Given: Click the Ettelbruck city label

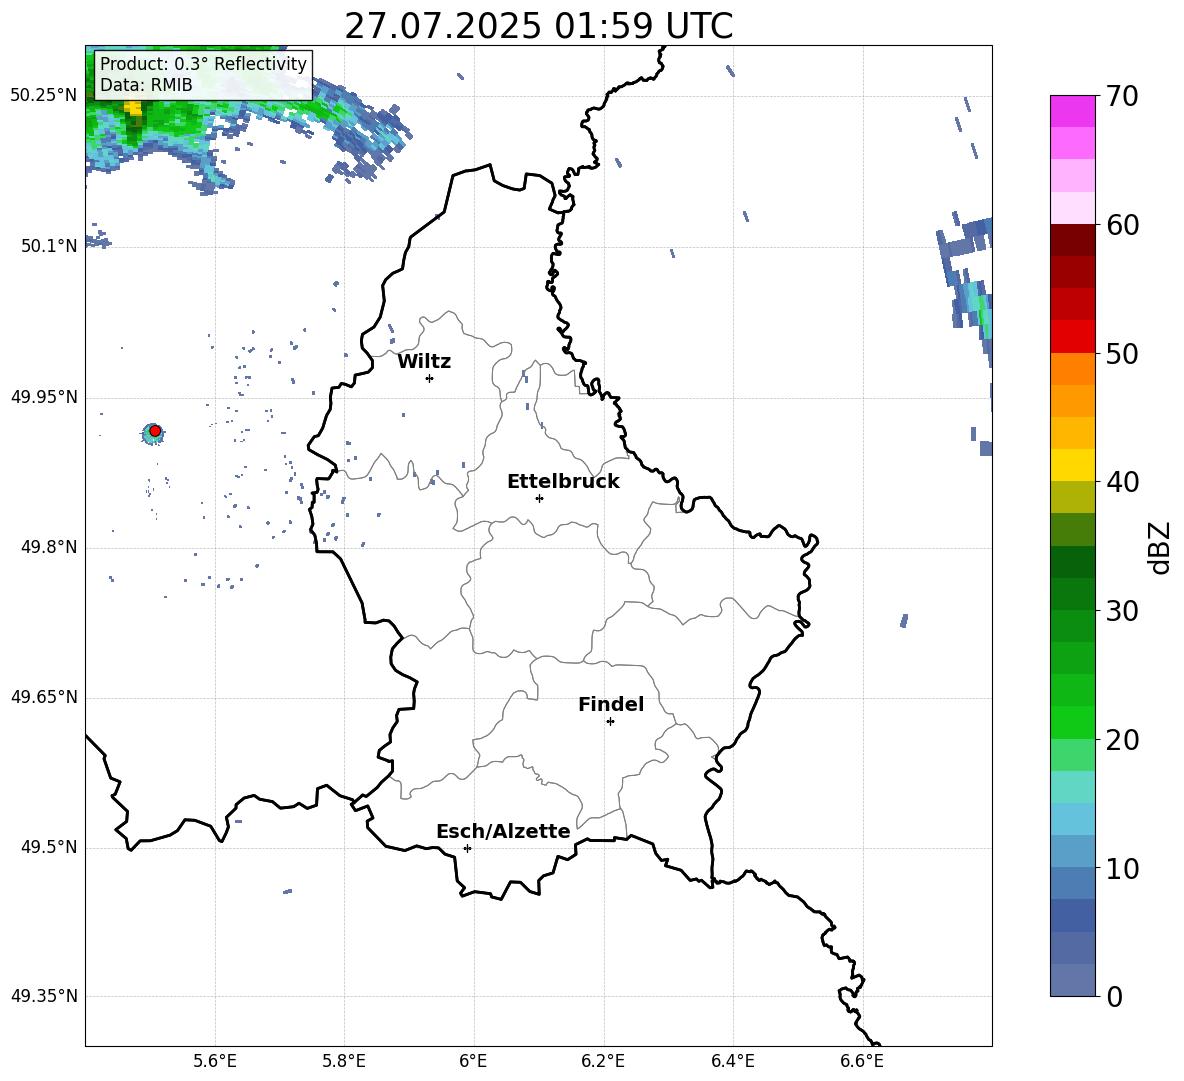Looking at the screenshot, I should pos(563,482).
